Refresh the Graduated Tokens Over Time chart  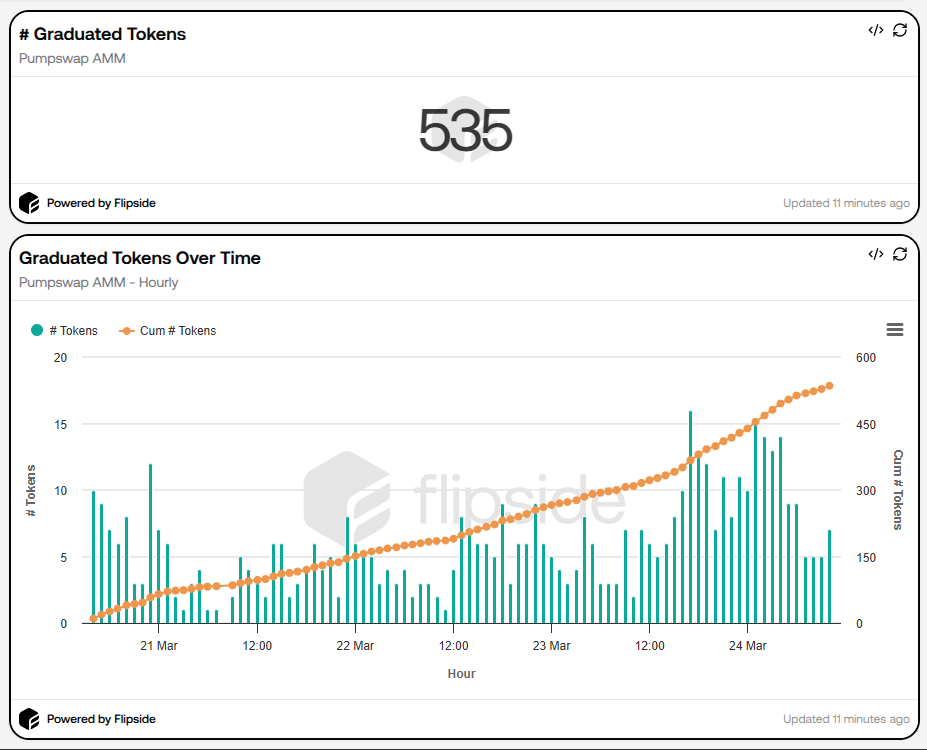tap(900, 254)
